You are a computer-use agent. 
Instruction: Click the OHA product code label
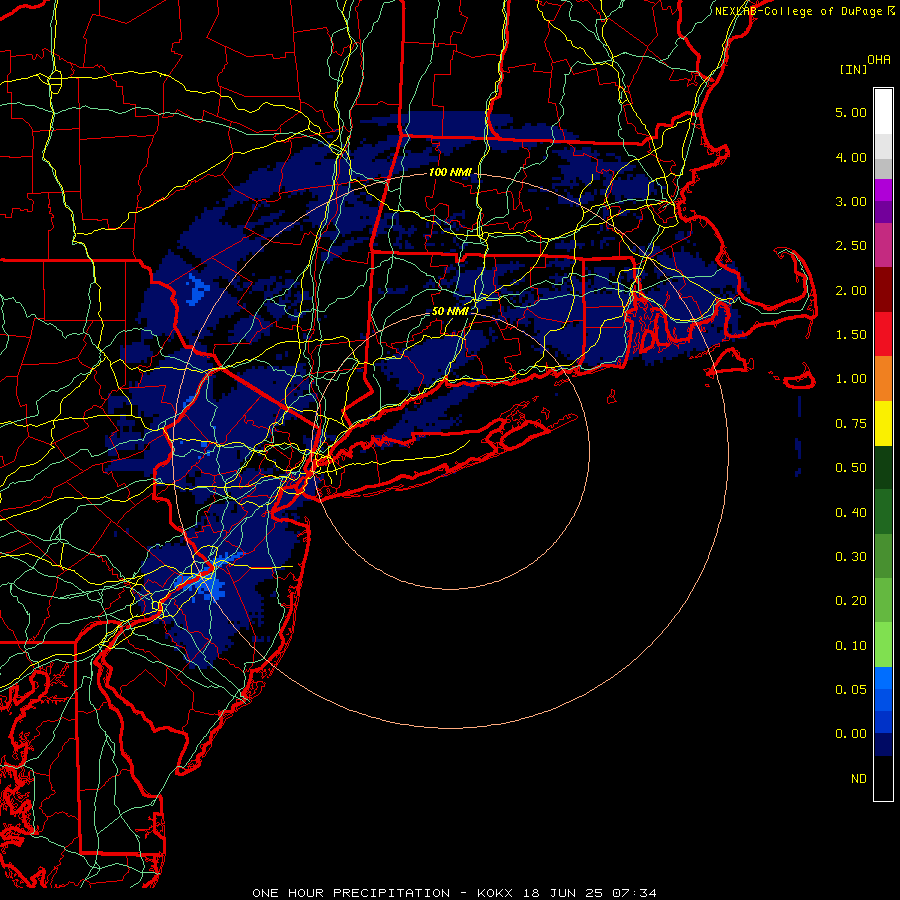pos(879,60)
